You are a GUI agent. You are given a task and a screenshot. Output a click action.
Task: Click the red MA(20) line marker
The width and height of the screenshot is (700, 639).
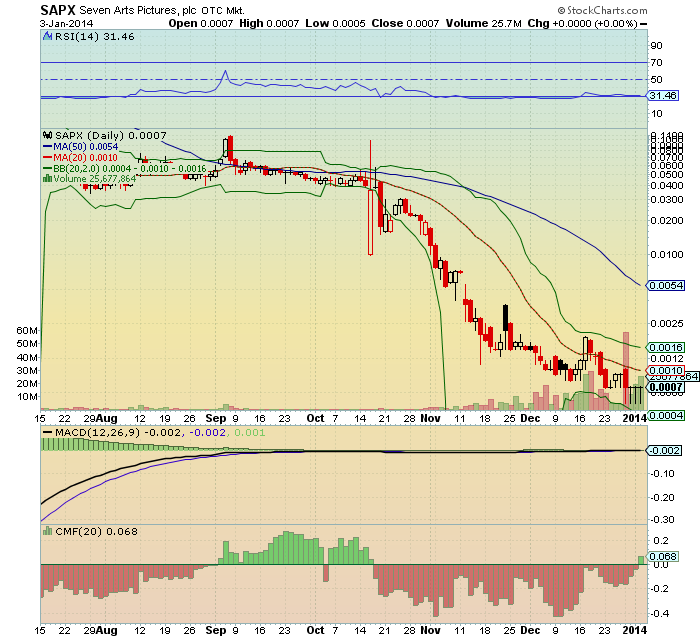(x=47, y=157)
